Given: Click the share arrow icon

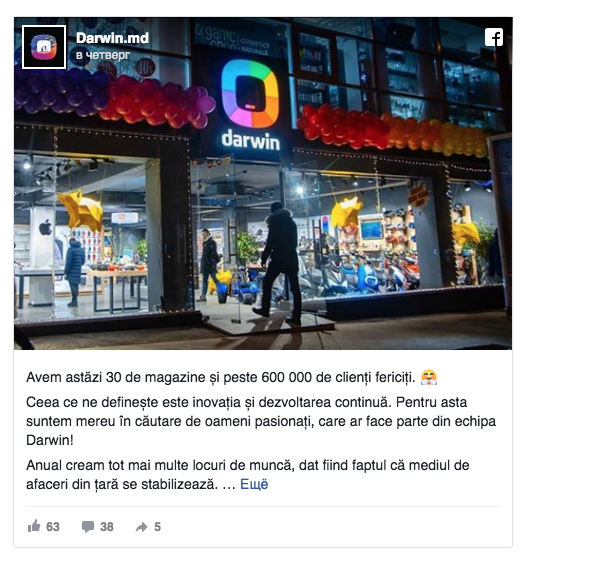Looking at the screenshot, I should [142, 527].
